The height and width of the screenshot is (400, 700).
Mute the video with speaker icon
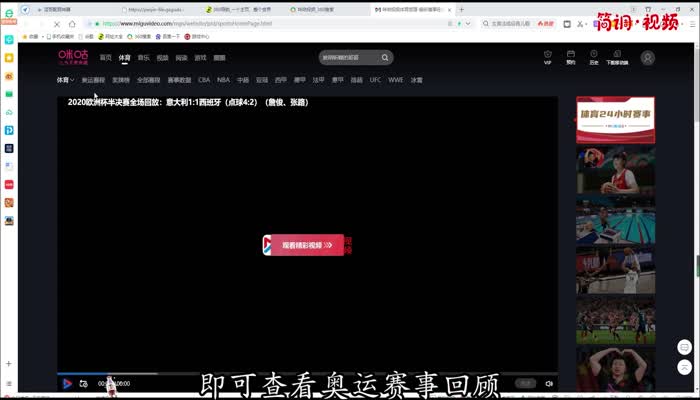549,383
